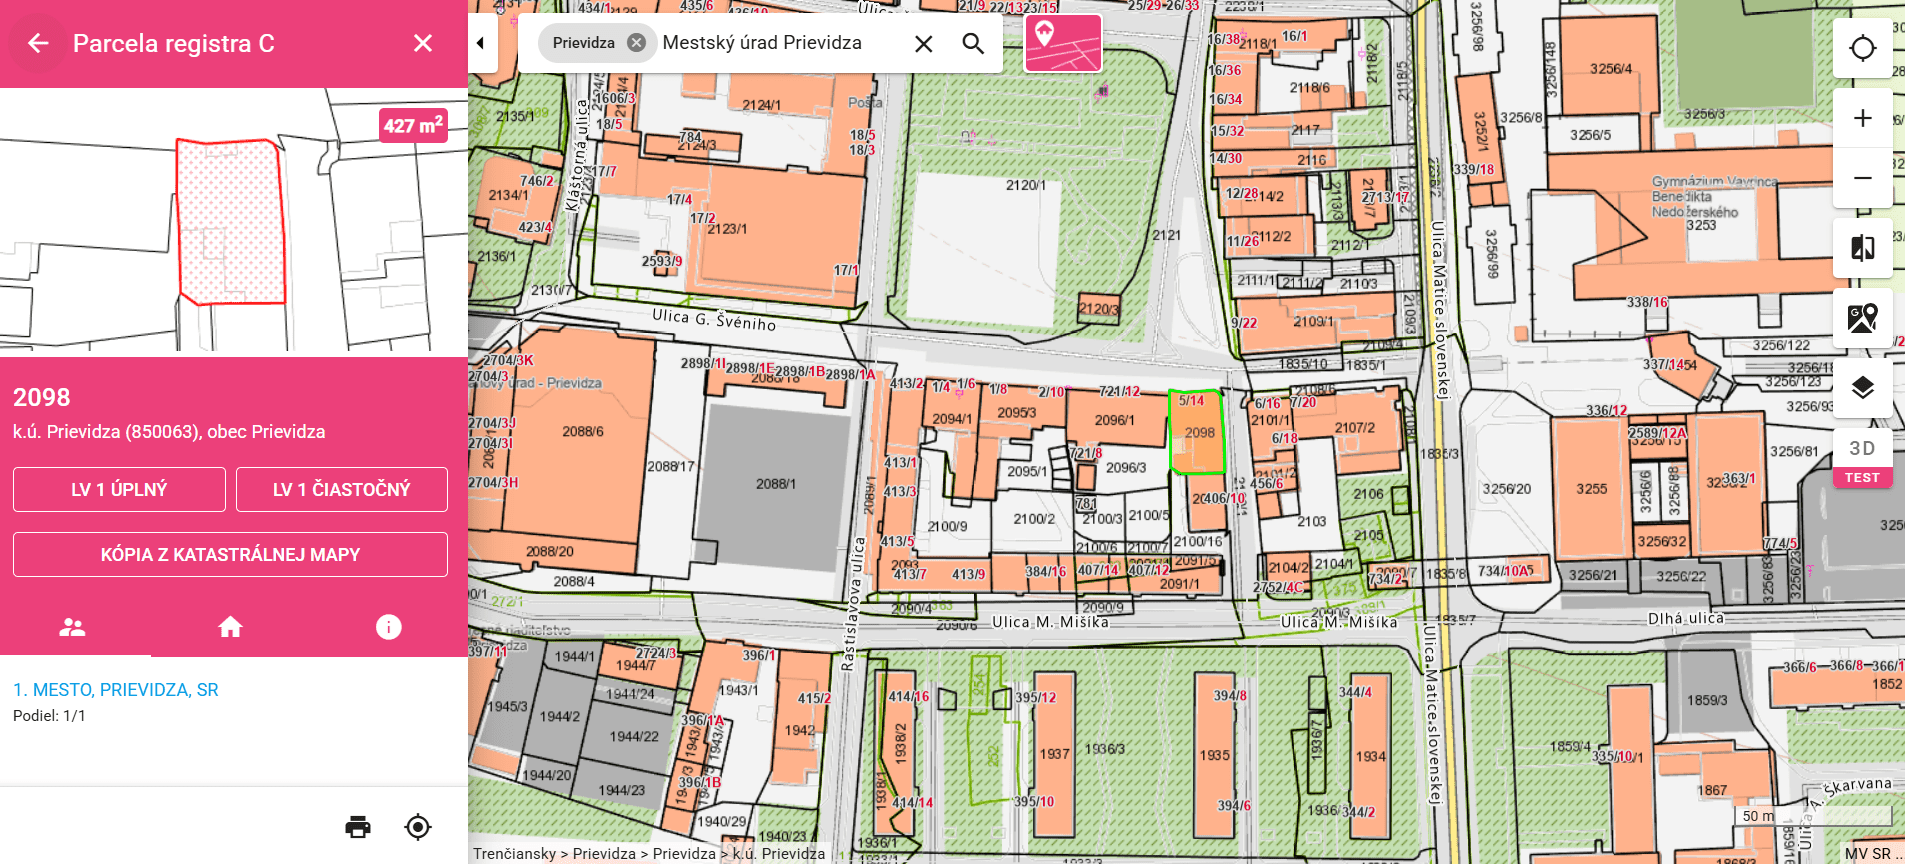This screenshot has width=1905, height=864.
Task: Open the map layers menu
Action: (x=1862, y=388)
